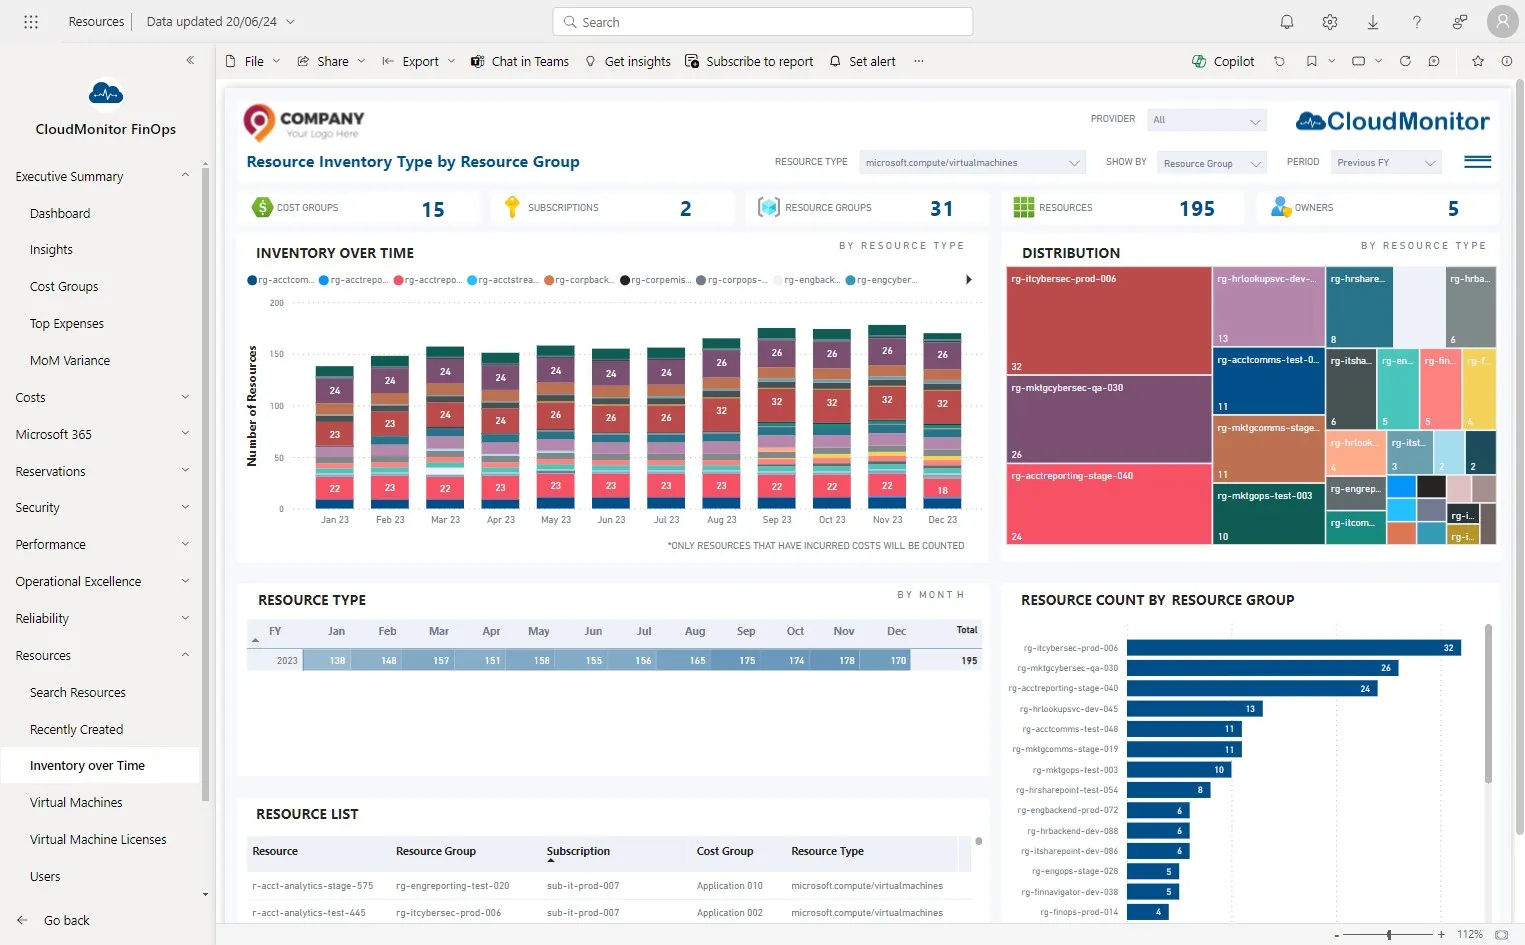Open the MoM Variance page
Image resolution: width=1525 pixels, height=945 pixels.
pyautogui.click(x=70, y=360)
